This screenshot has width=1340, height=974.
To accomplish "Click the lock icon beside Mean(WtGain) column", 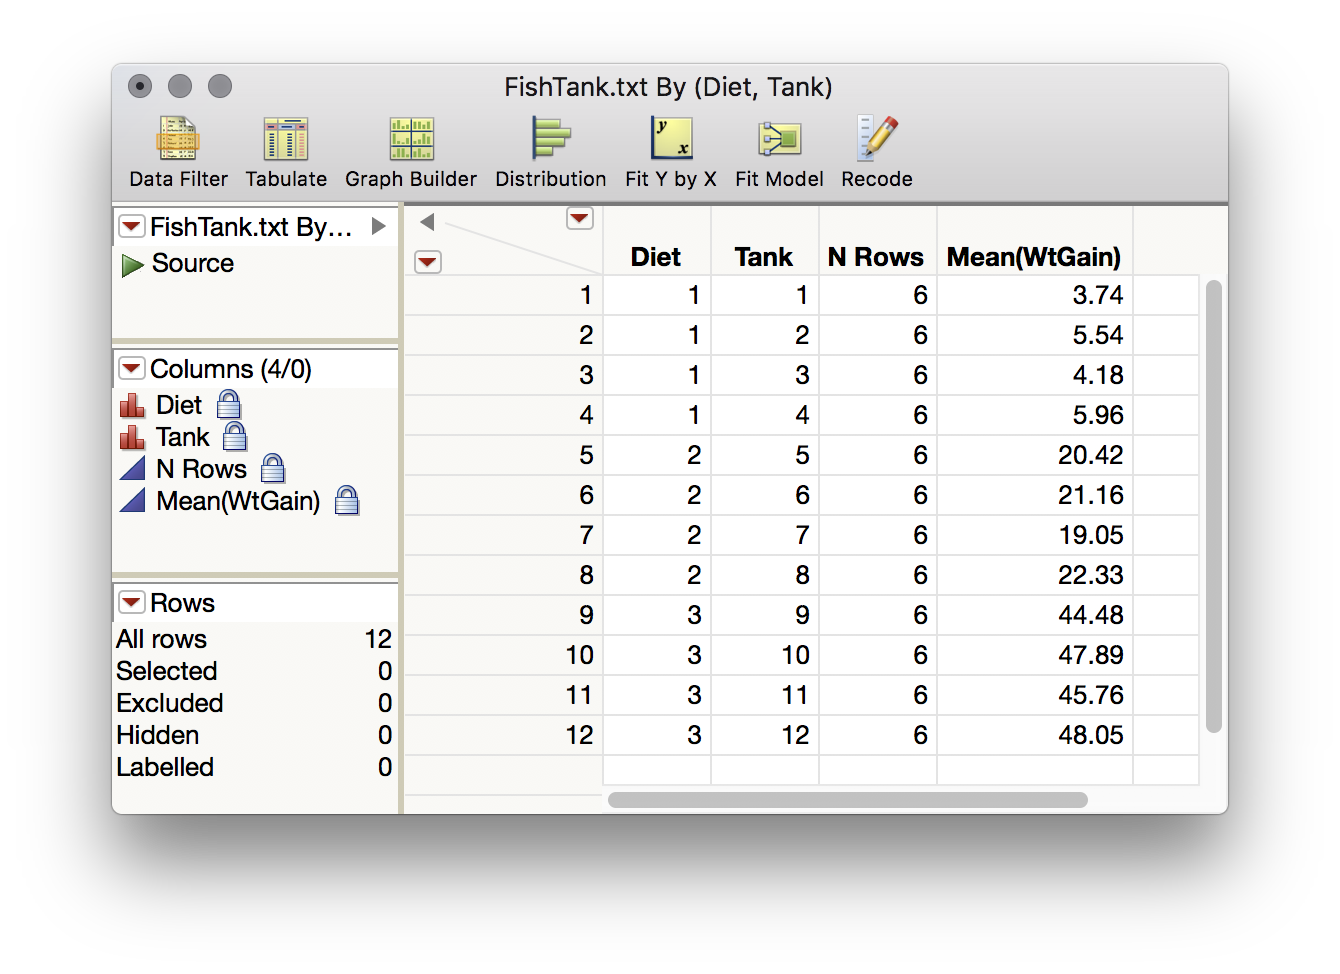I will pyautogui.click(x=347, y=501).
